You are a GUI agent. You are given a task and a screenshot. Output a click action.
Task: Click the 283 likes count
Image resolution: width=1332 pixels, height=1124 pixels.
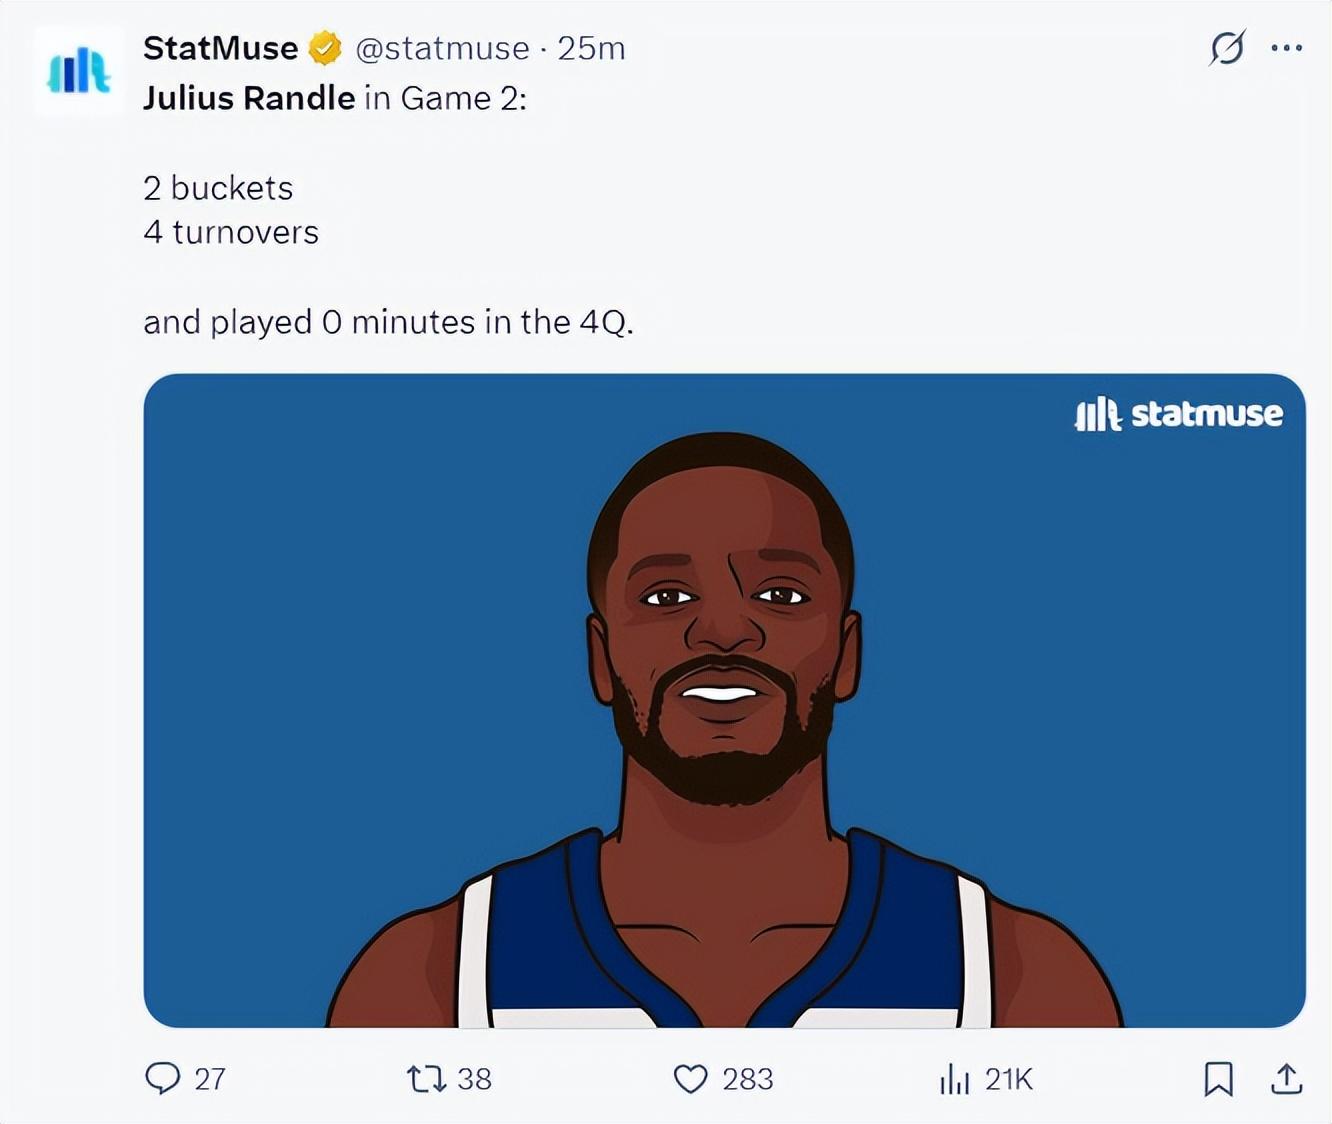pos(748,1079)
